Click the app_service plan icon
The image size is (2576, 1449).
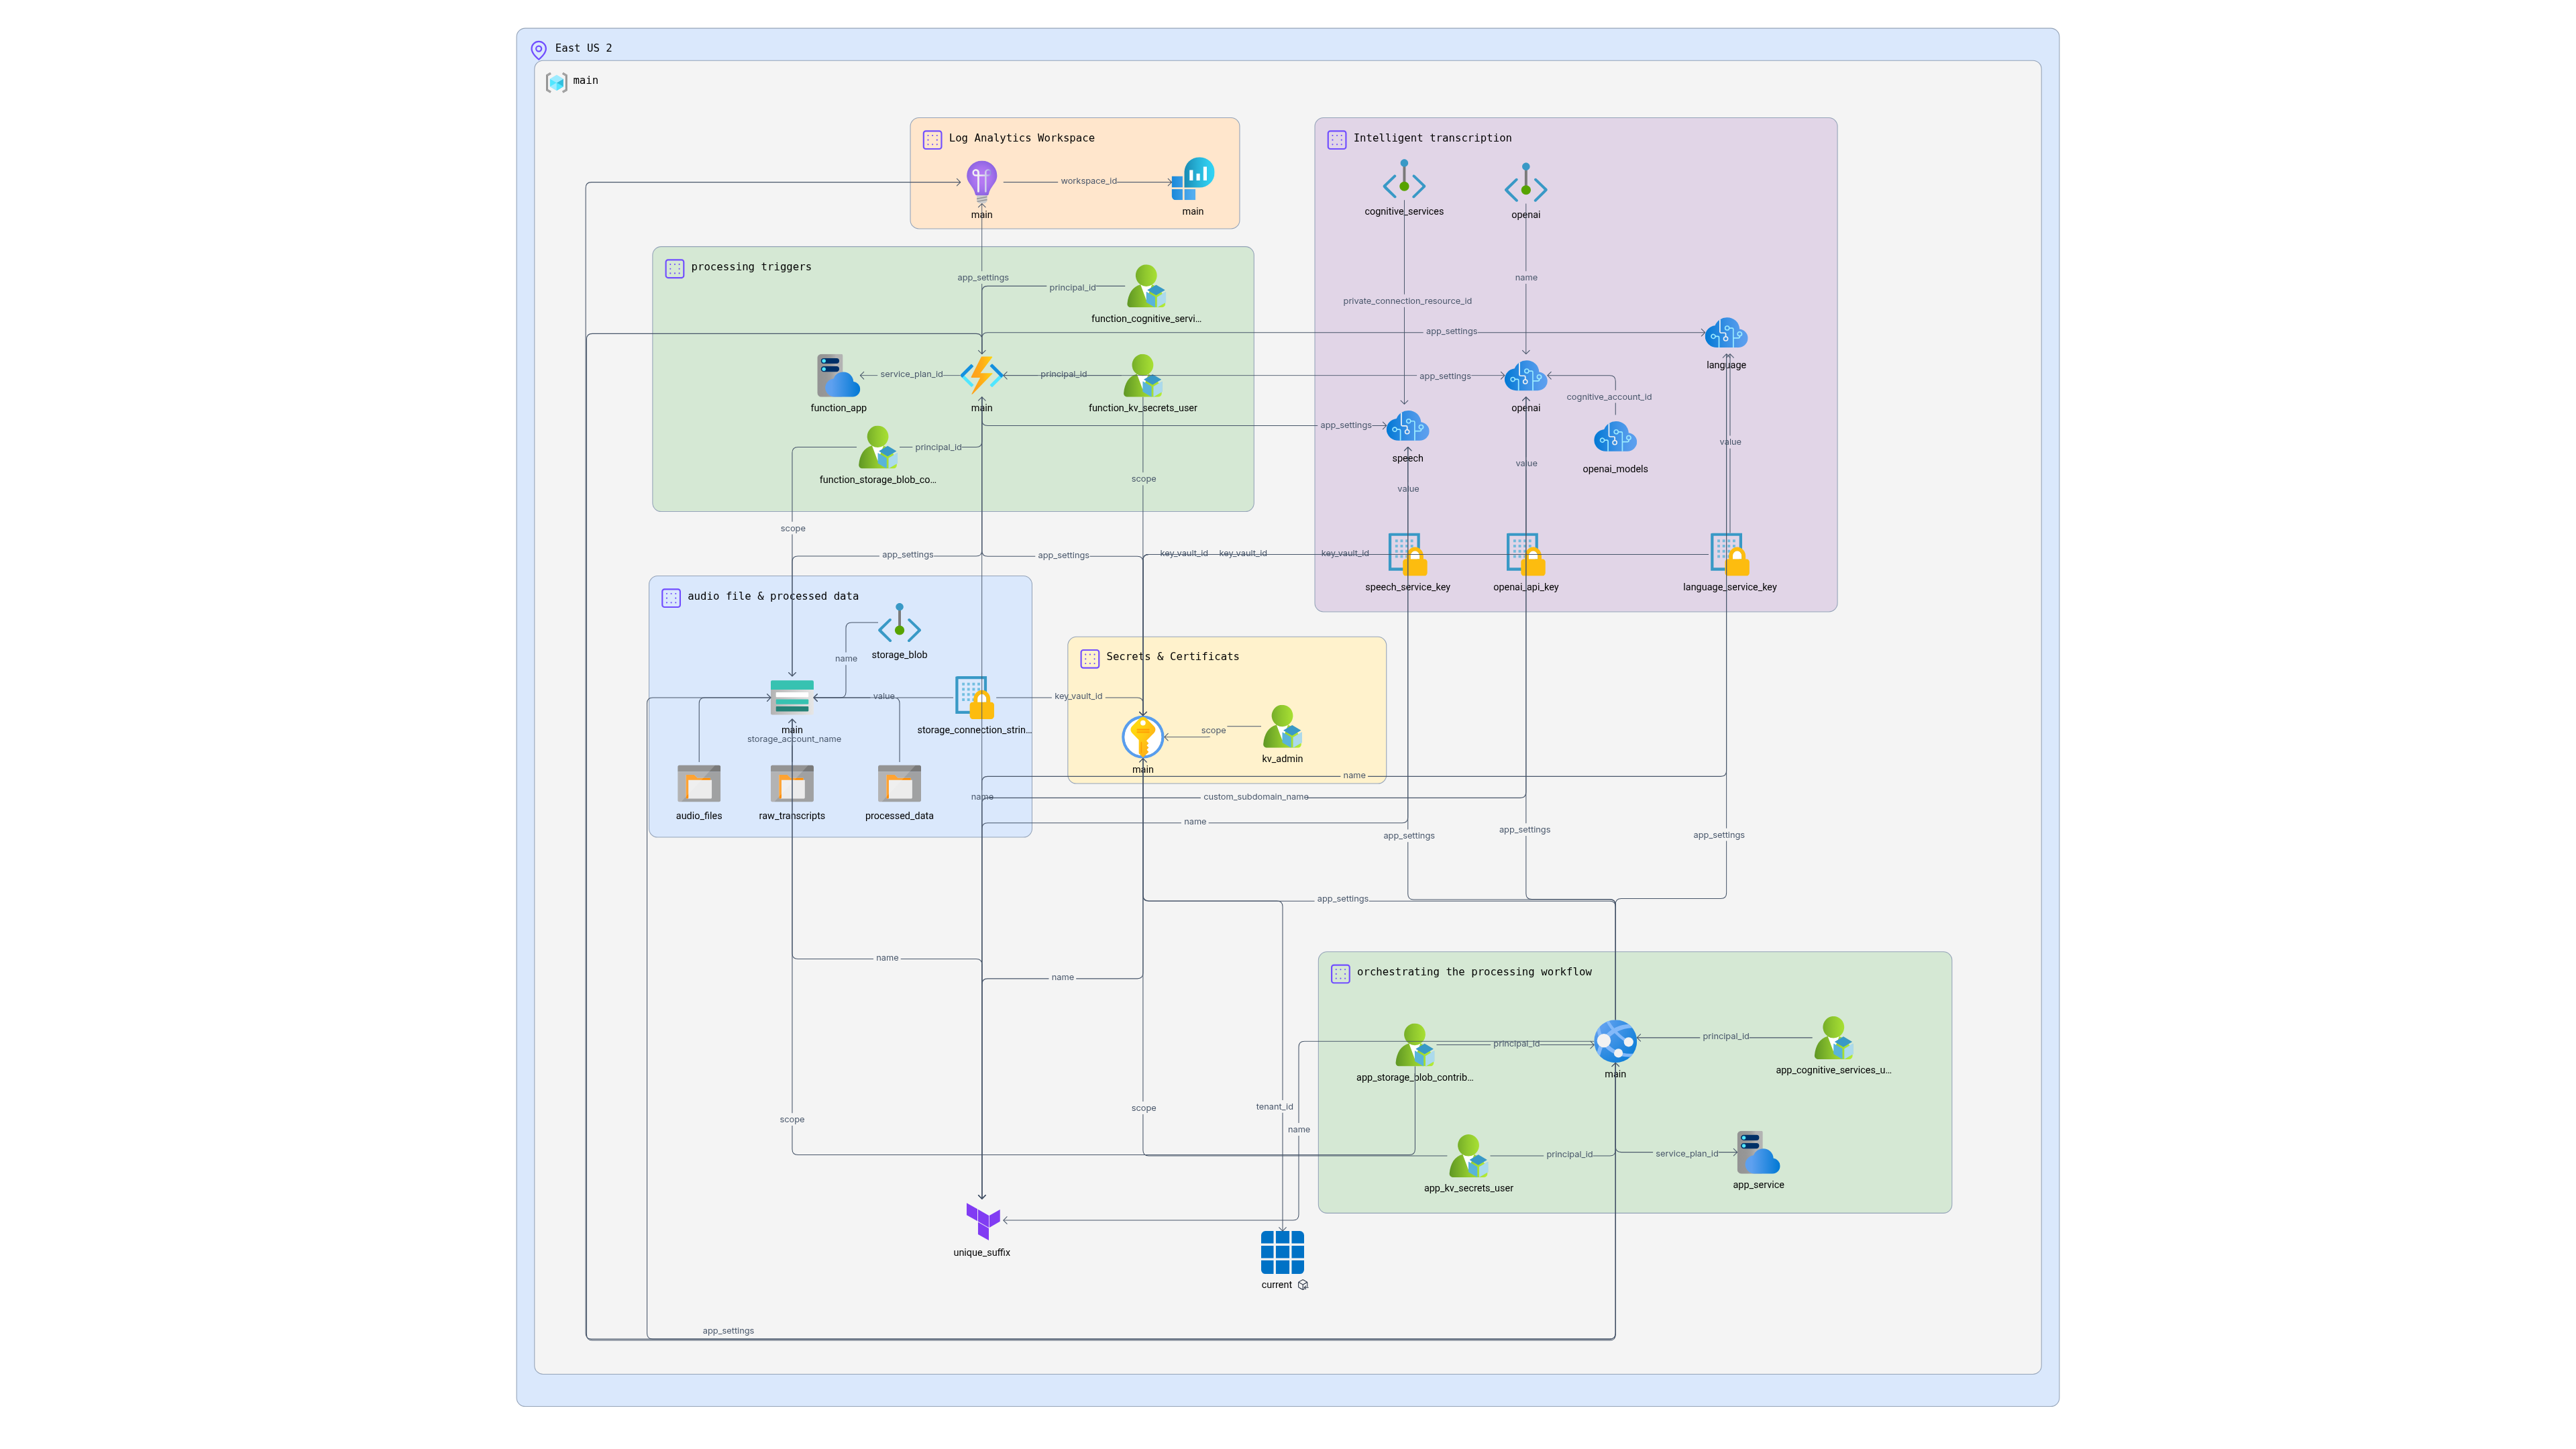1758,1153
